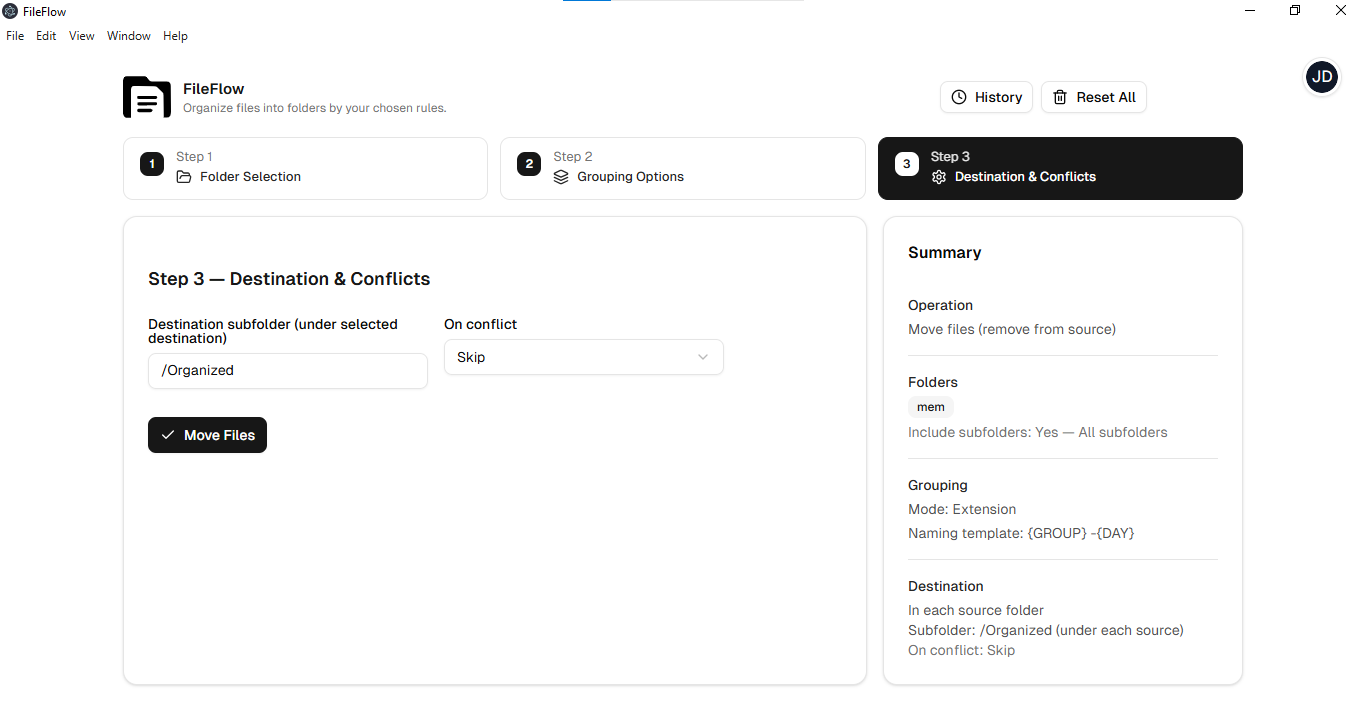The image size is (1366, 726).
Task: Open the History panel
Action: click(x=986, y=97)
